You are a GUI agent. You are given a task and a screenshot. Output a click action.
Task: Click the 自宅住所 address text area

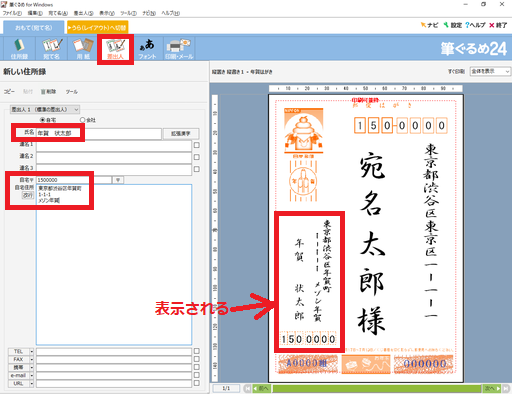click(114, 265)
